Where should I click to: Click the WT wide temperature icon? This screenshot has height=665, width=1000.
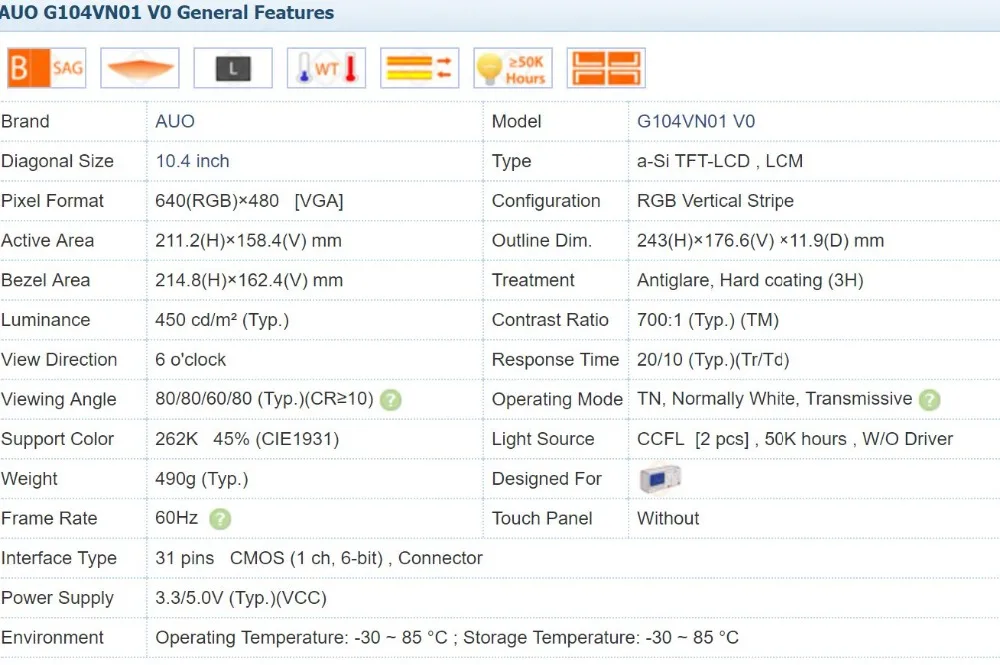pos(327,68)
